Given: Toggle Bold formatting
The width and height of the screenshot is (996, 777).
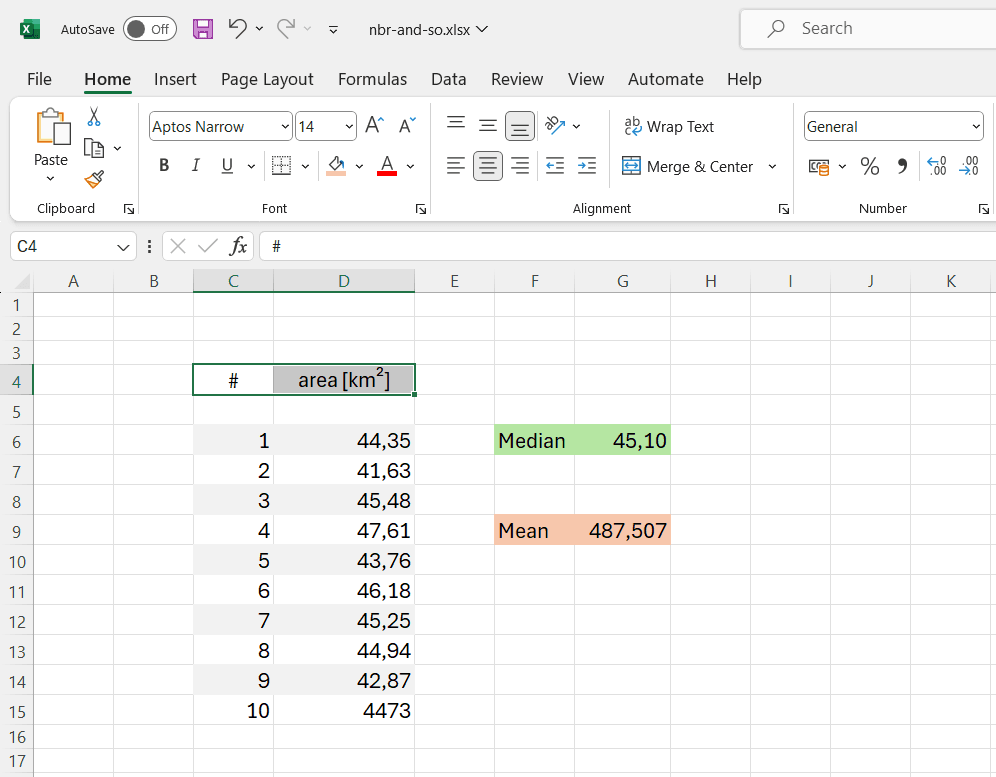Looking at the screenshot, I should pyautogui.click(x=164, y=166).
